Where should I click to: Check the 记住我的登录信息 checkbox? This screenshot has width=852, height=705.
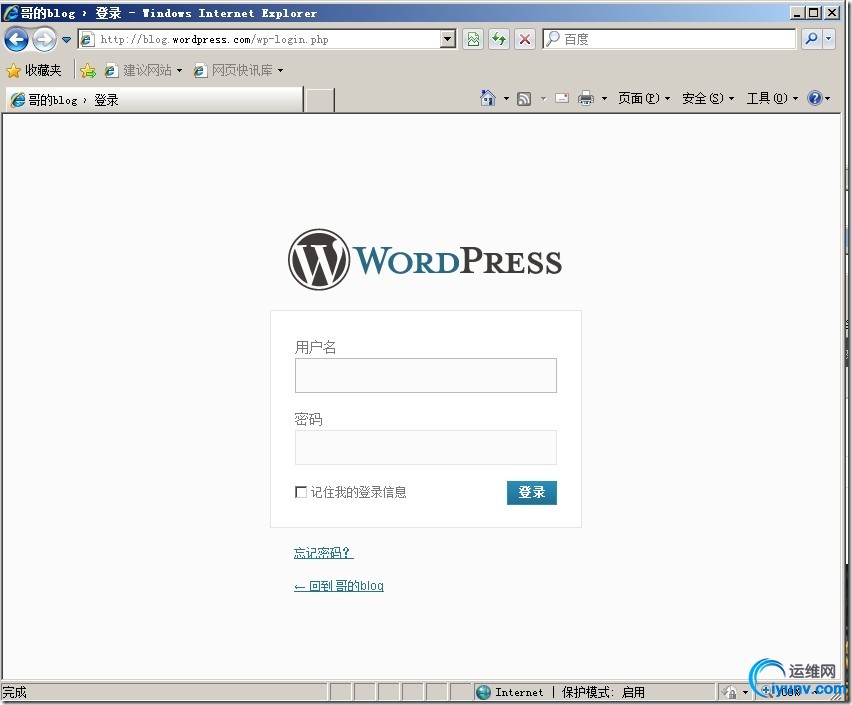coord(300,492)
